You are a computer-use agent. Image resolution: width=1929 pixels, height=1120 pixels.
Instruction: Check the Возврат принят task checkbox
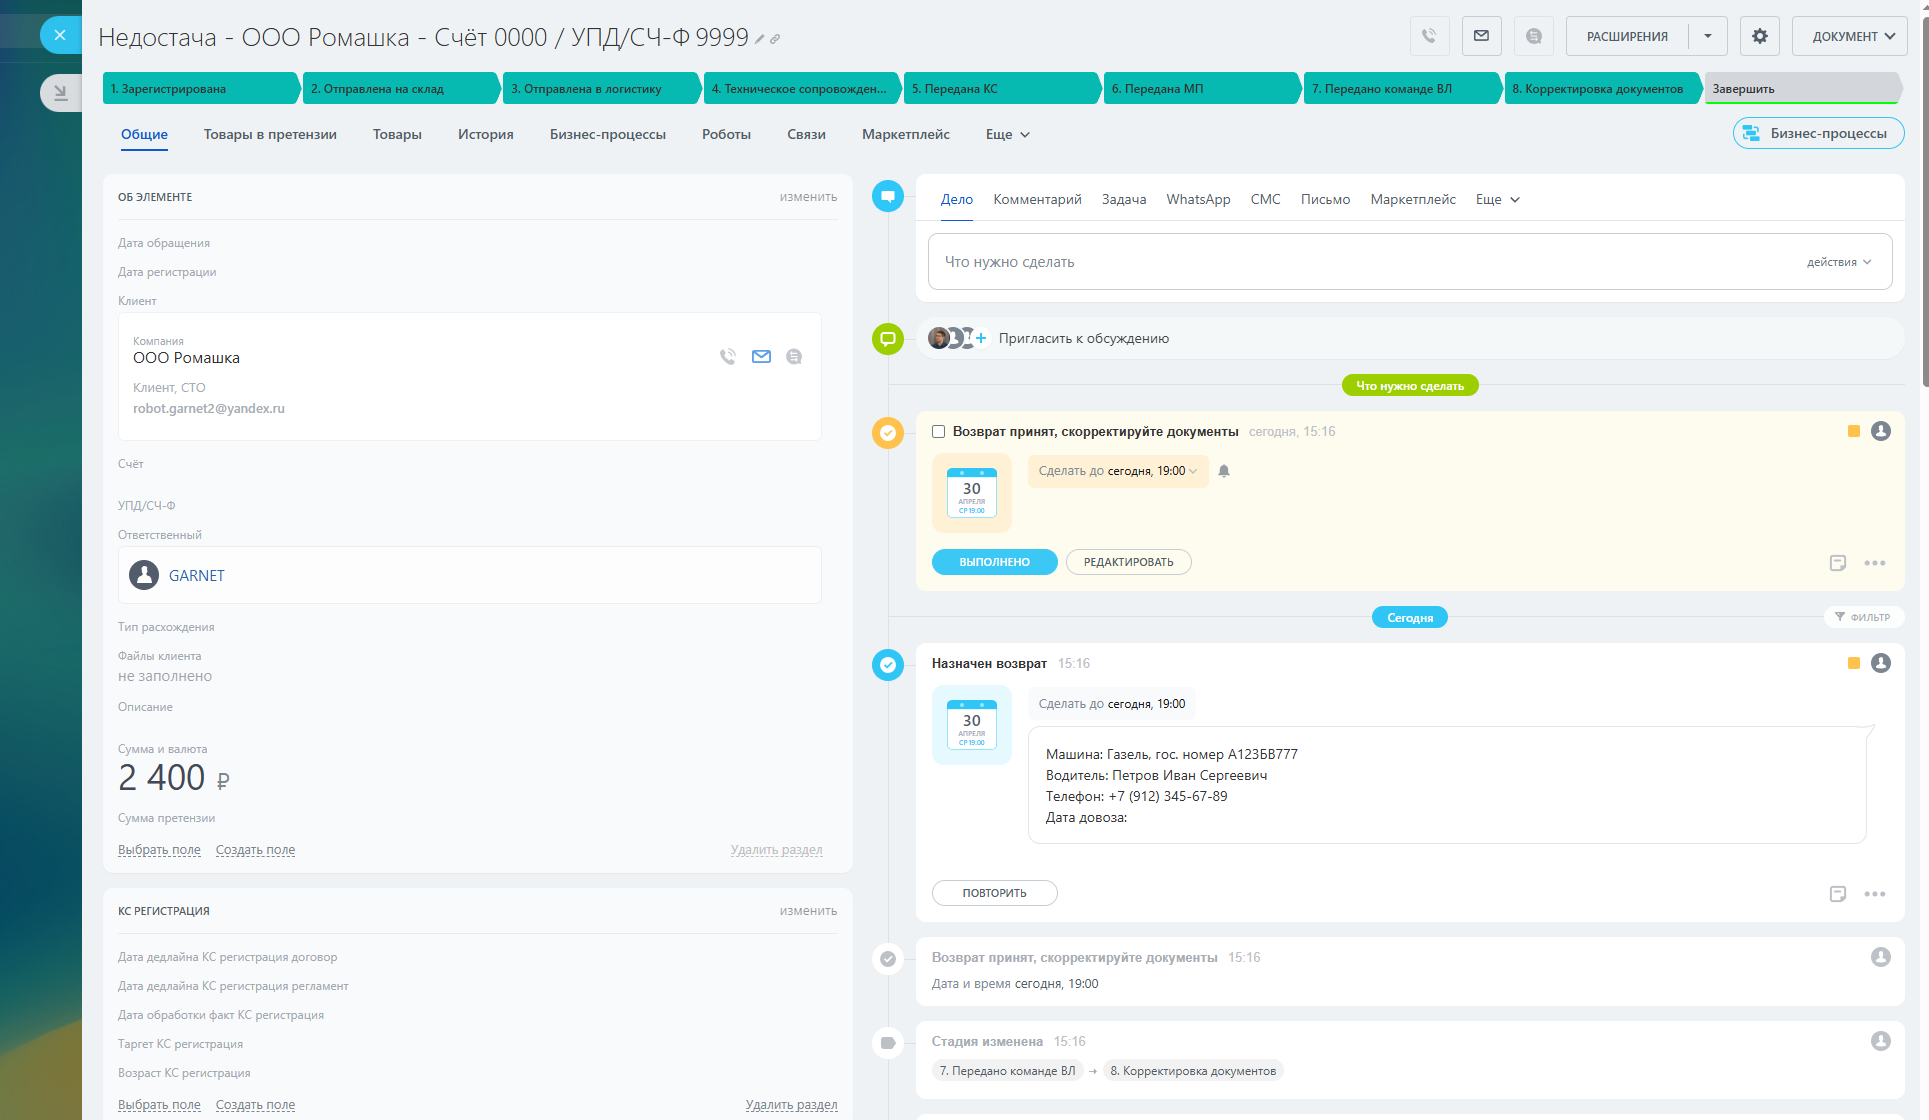[938, 432]
